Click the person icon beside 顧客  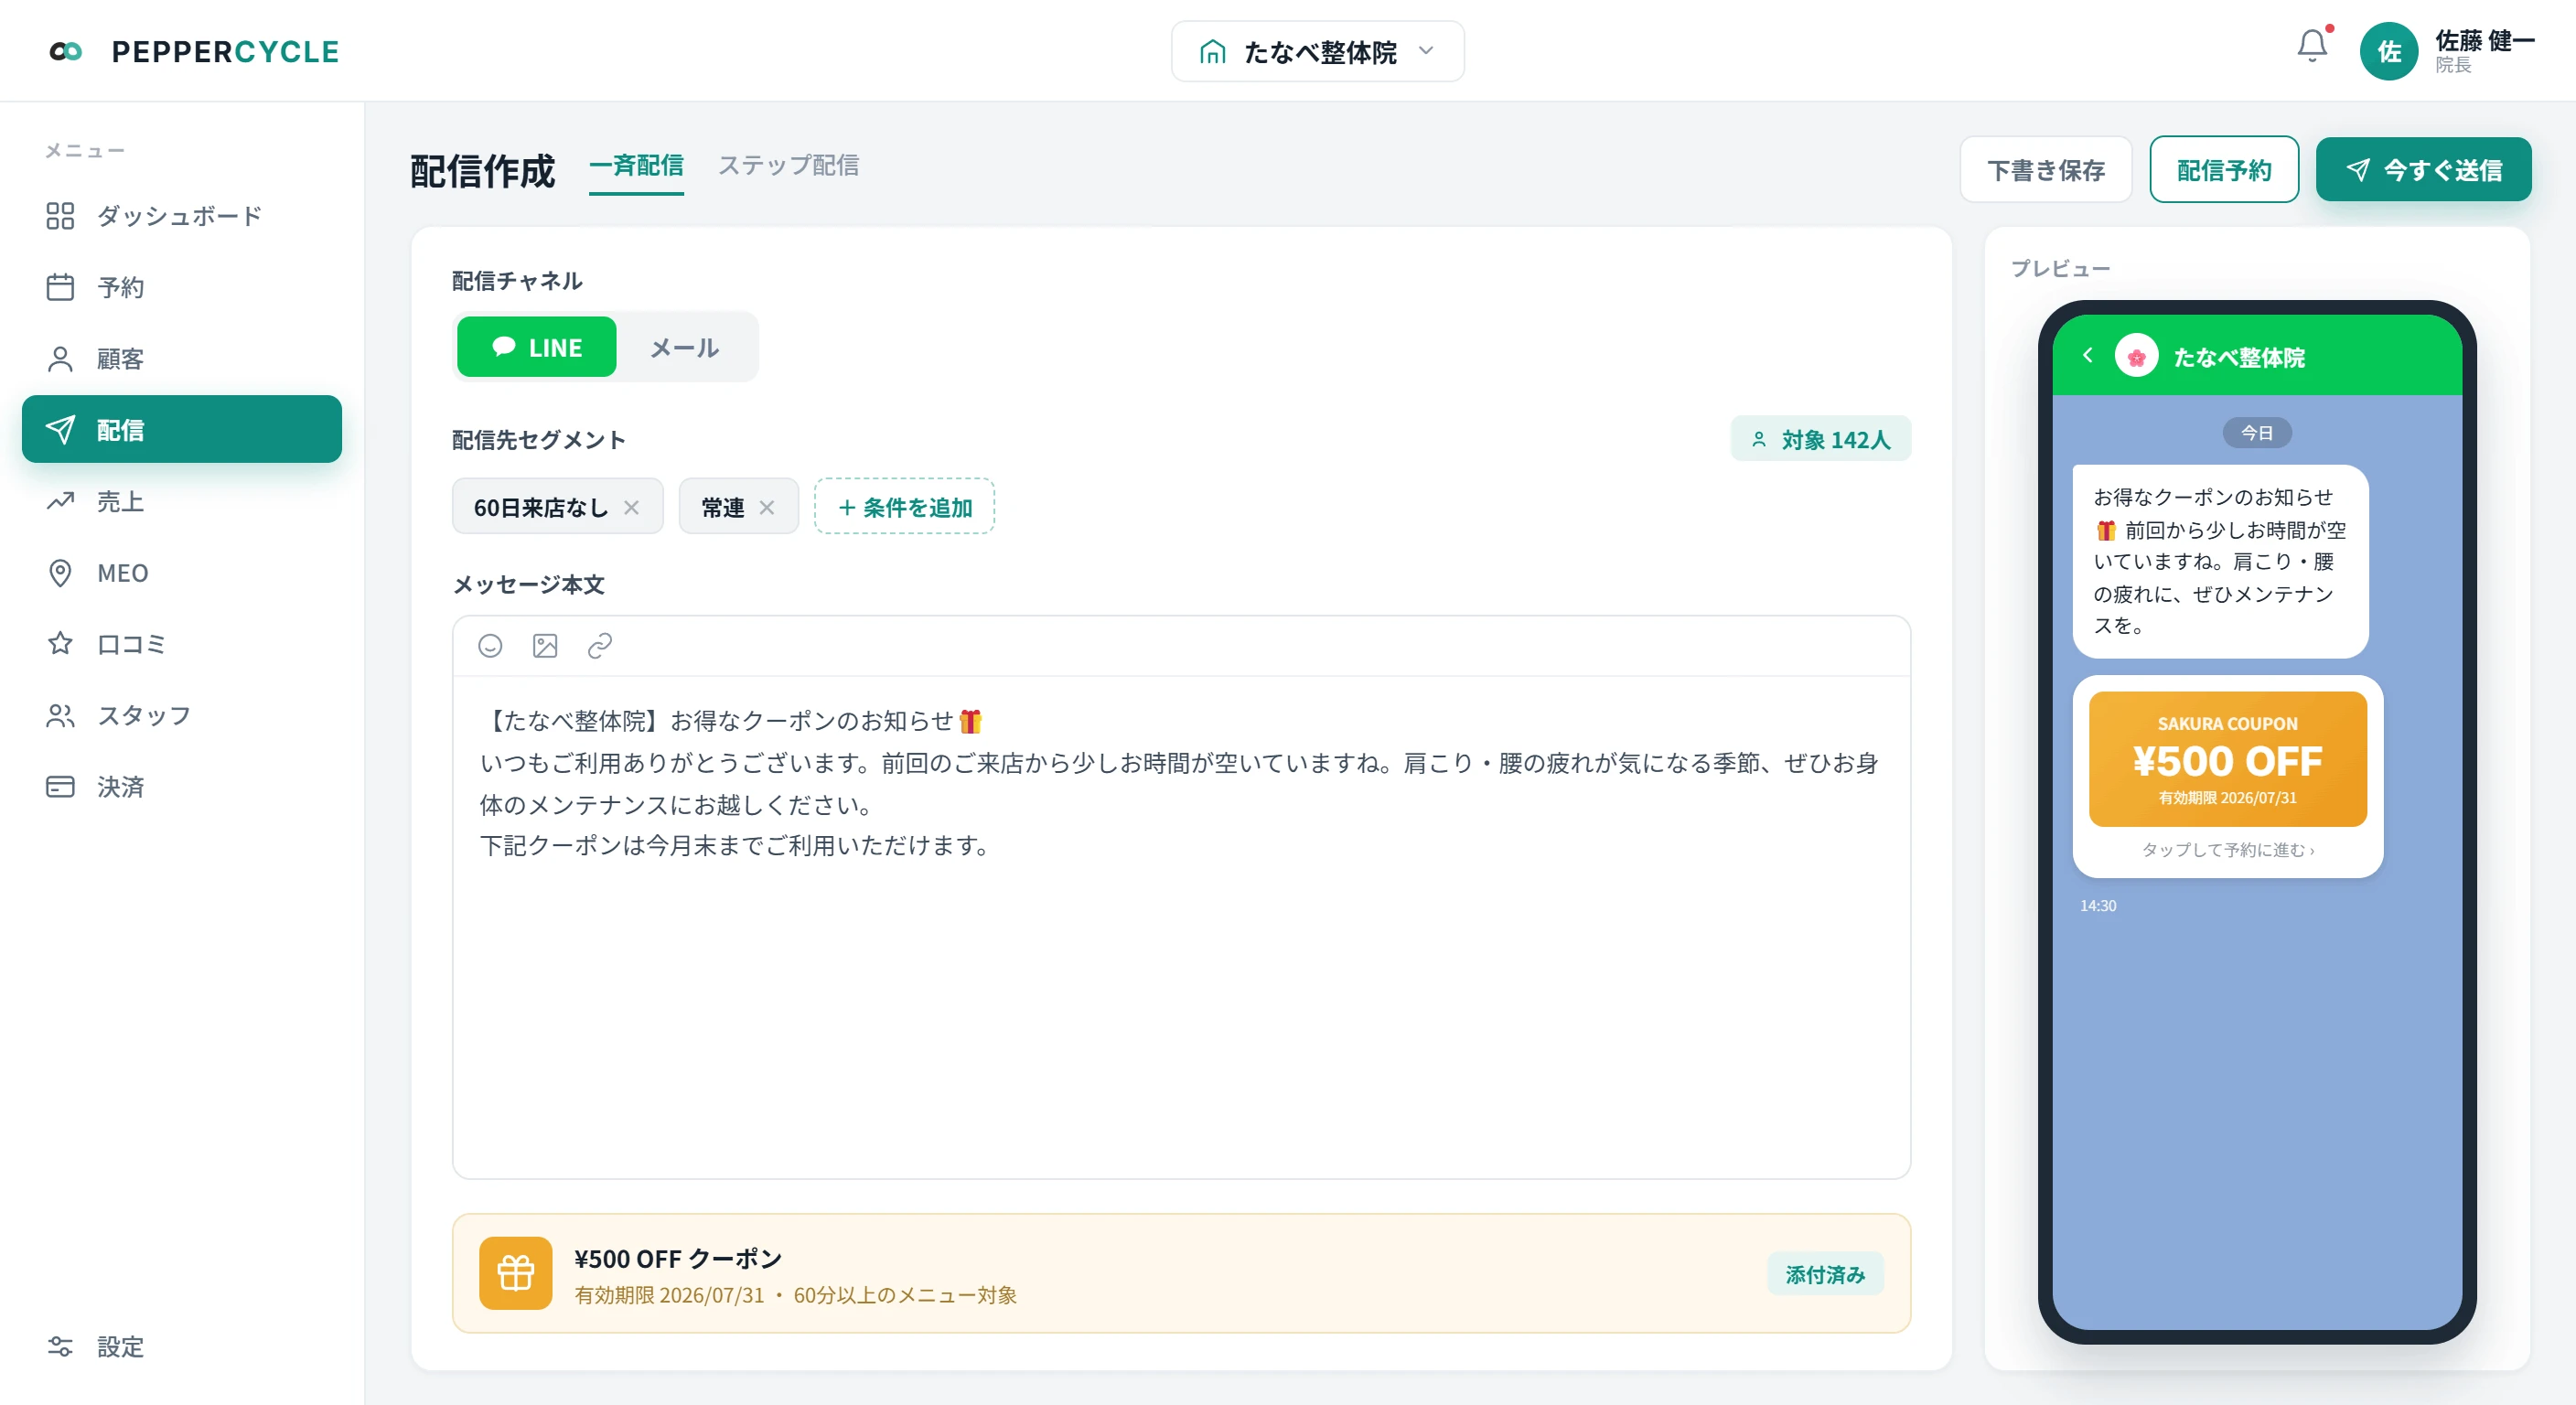tap(60, 359)
